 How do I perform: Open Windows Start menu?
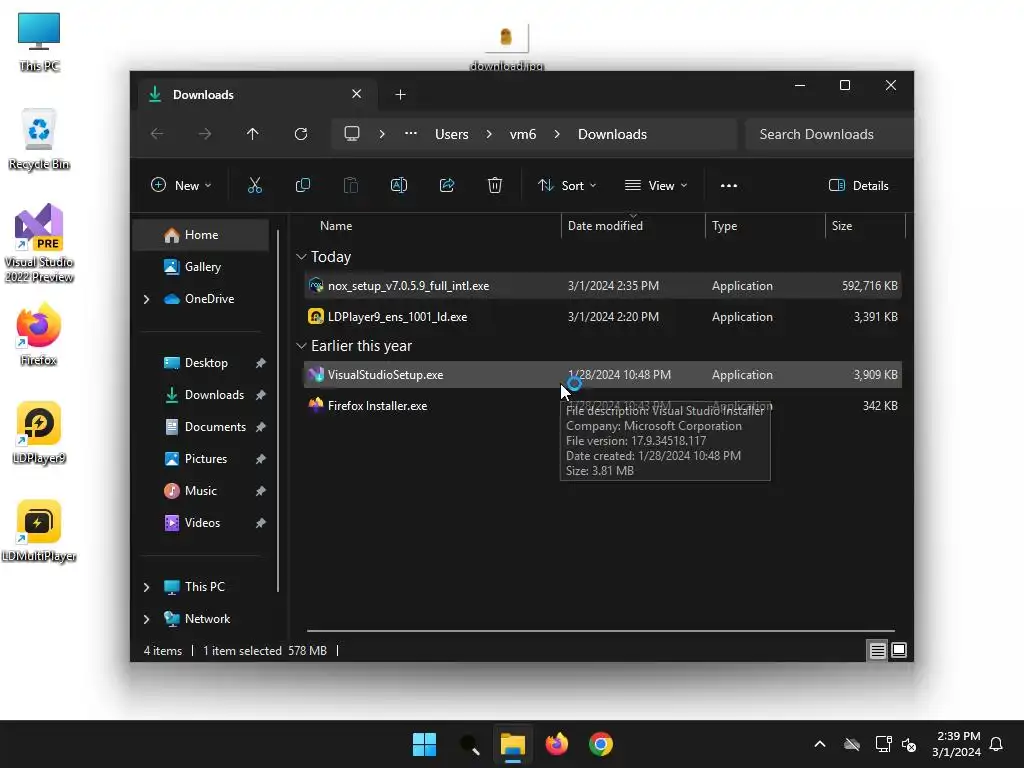424,744
